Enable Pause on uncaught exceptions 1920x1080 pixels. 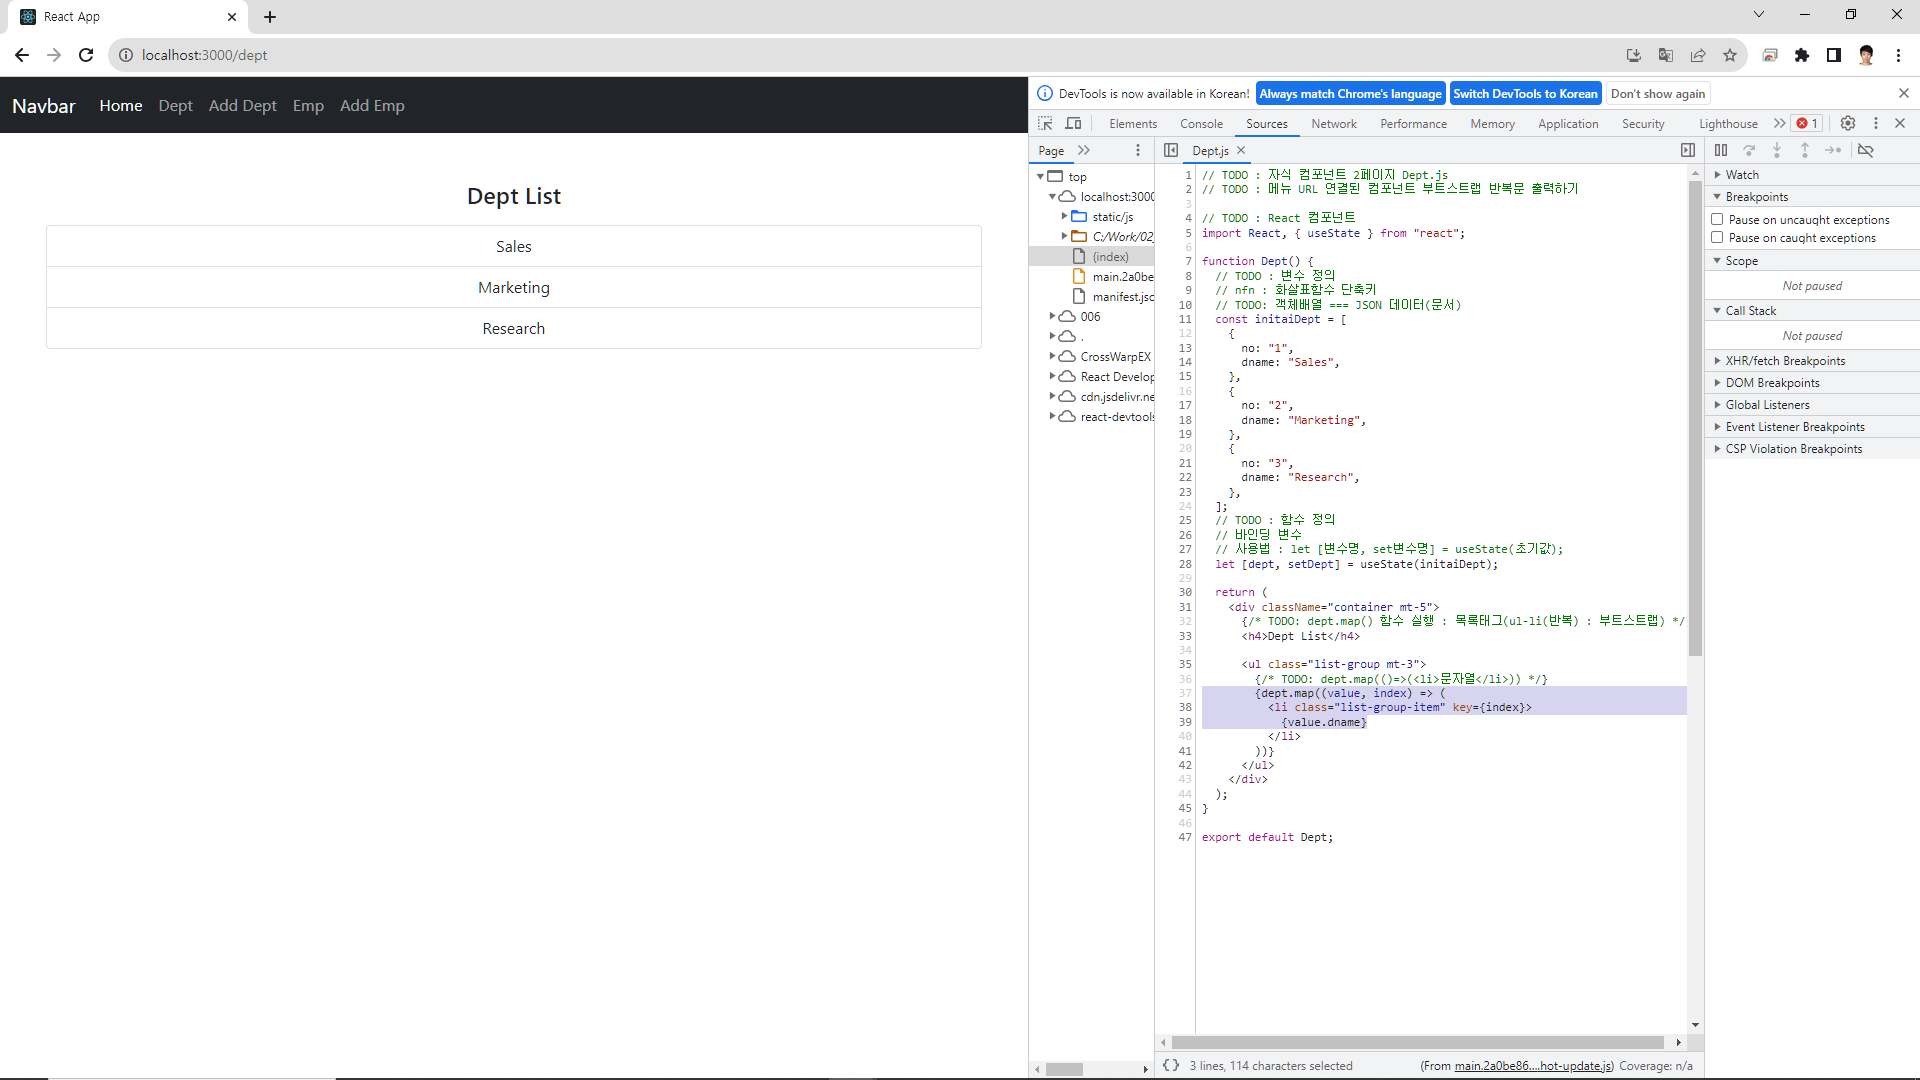(1717, 219)
